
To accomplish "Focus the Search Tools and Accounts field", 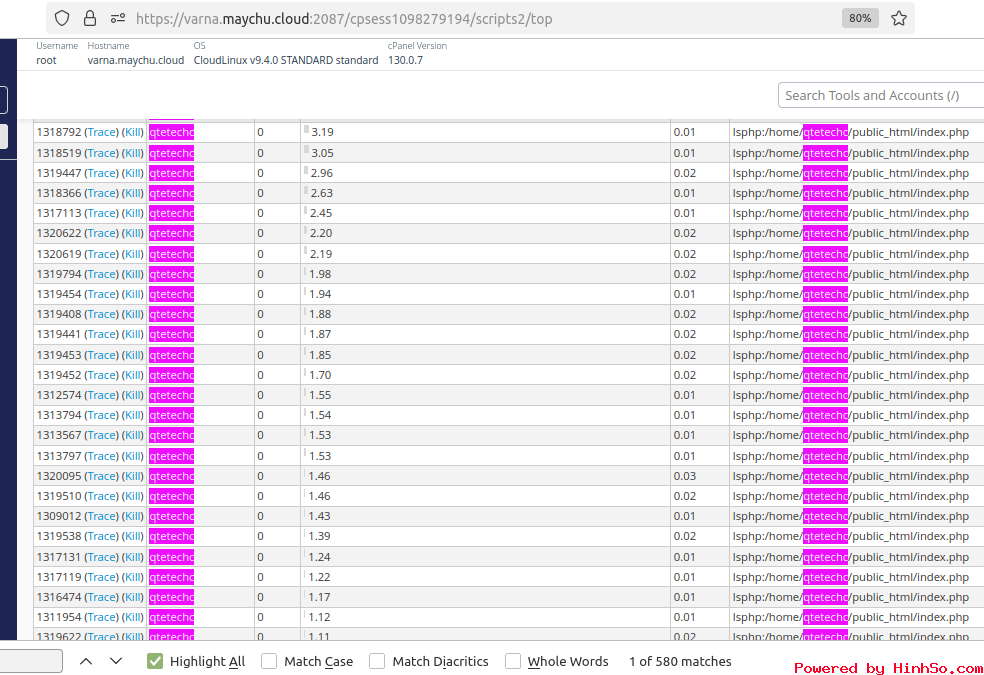I will [x=880, y=95].
